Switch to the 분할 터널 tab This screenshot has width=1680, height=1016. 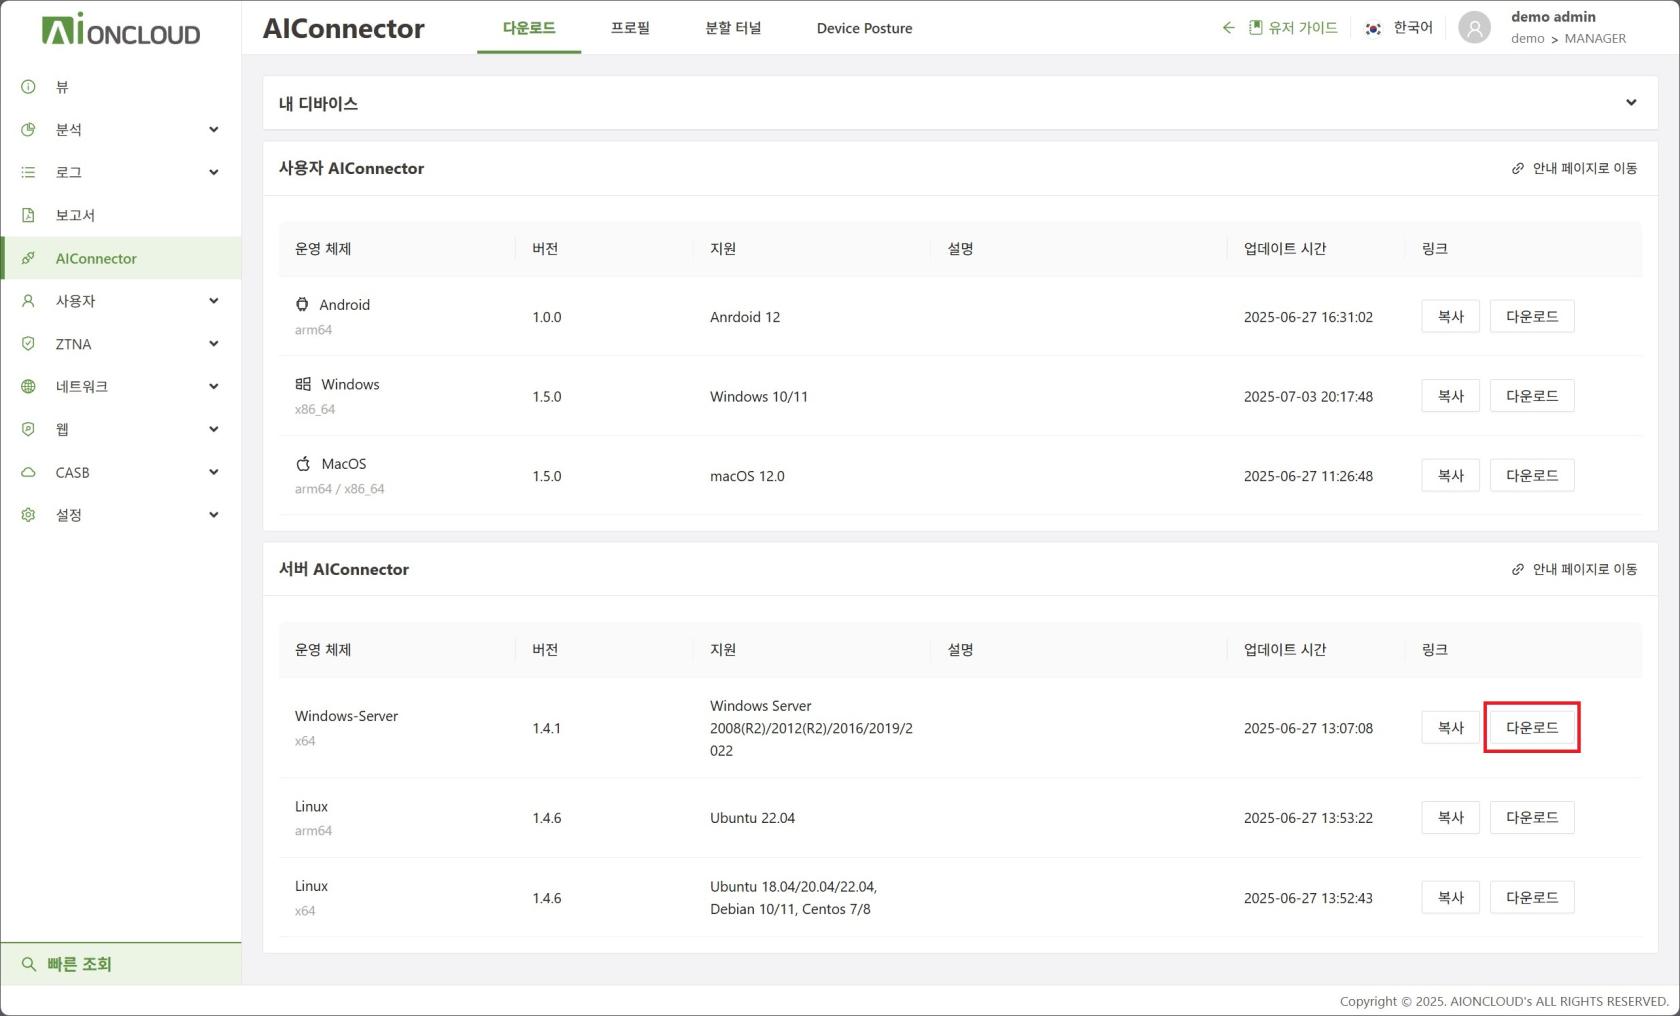click(733, 28)
